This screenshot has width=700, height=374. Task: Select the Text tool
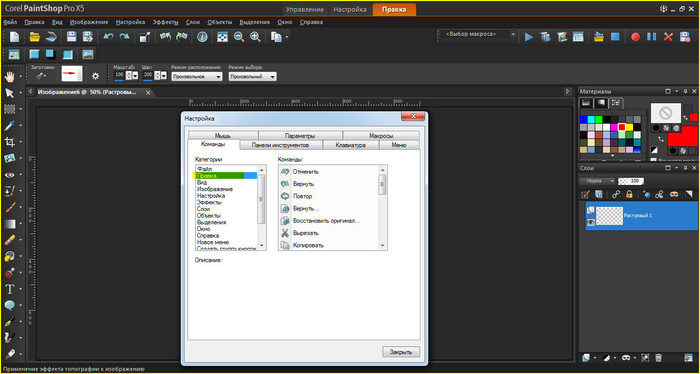(x=9, y=289)
